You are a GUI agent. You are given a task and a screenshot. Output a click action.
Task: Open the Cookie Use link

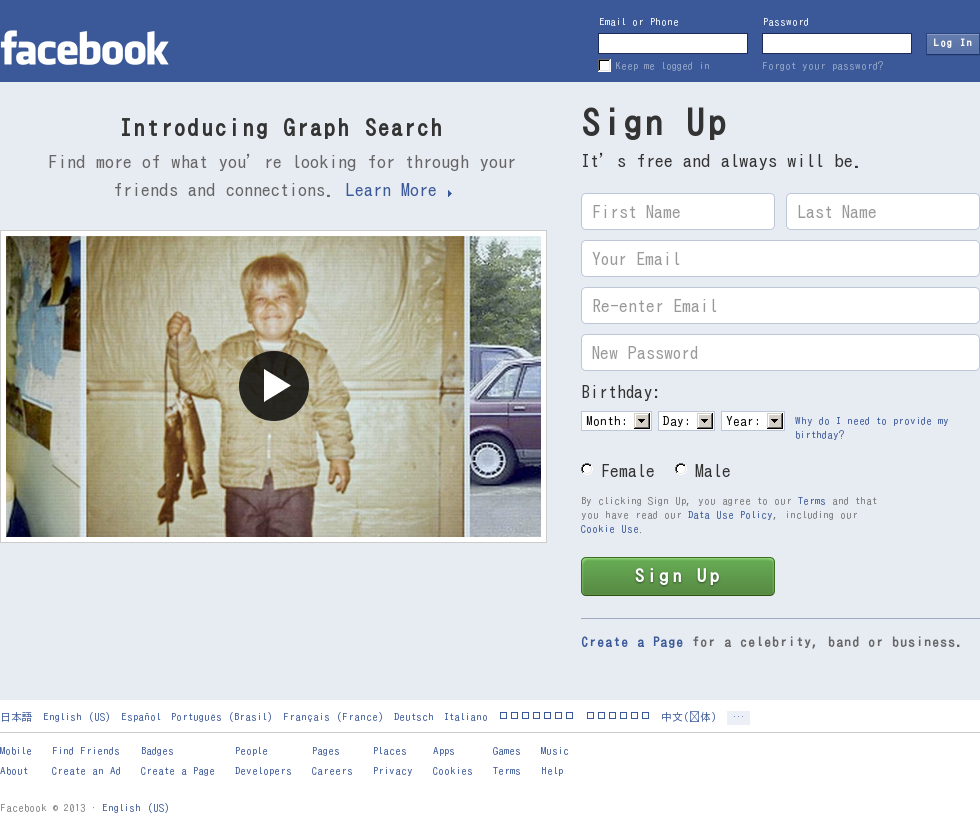(x=610, y=529)
